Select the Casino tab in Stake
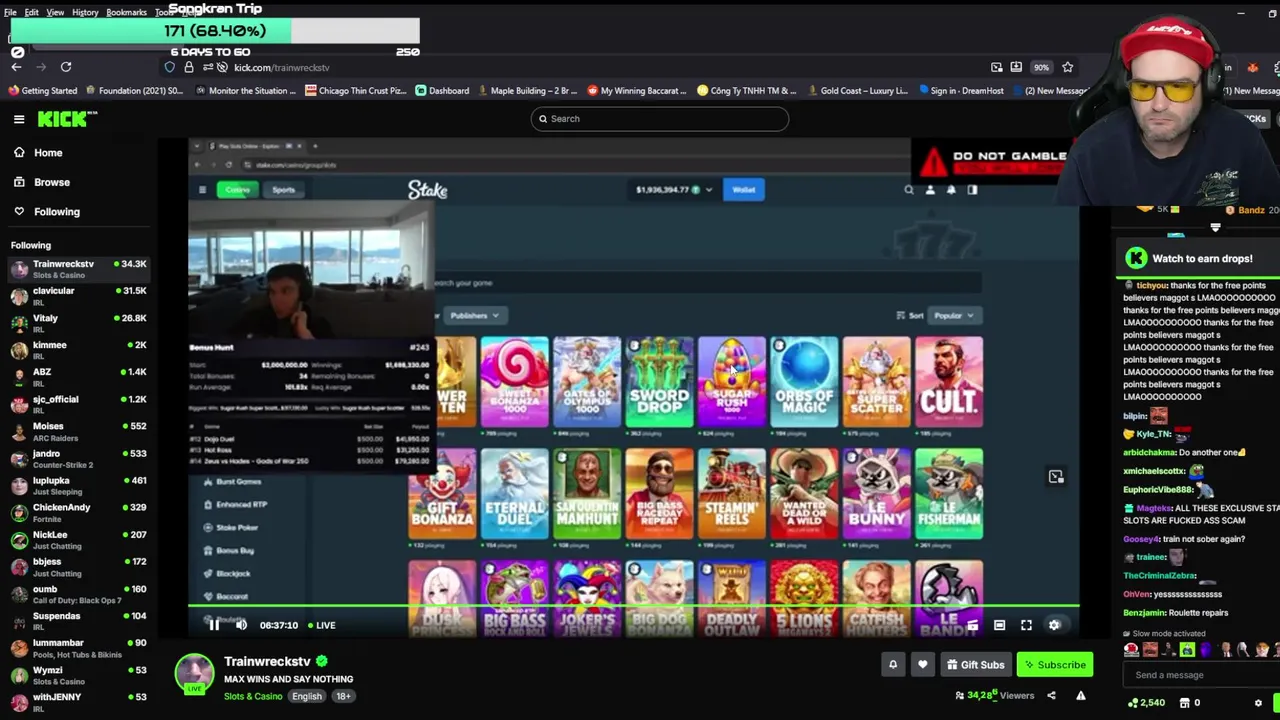The height and width of the screenshot is (720, 1280). pos(237,190)
